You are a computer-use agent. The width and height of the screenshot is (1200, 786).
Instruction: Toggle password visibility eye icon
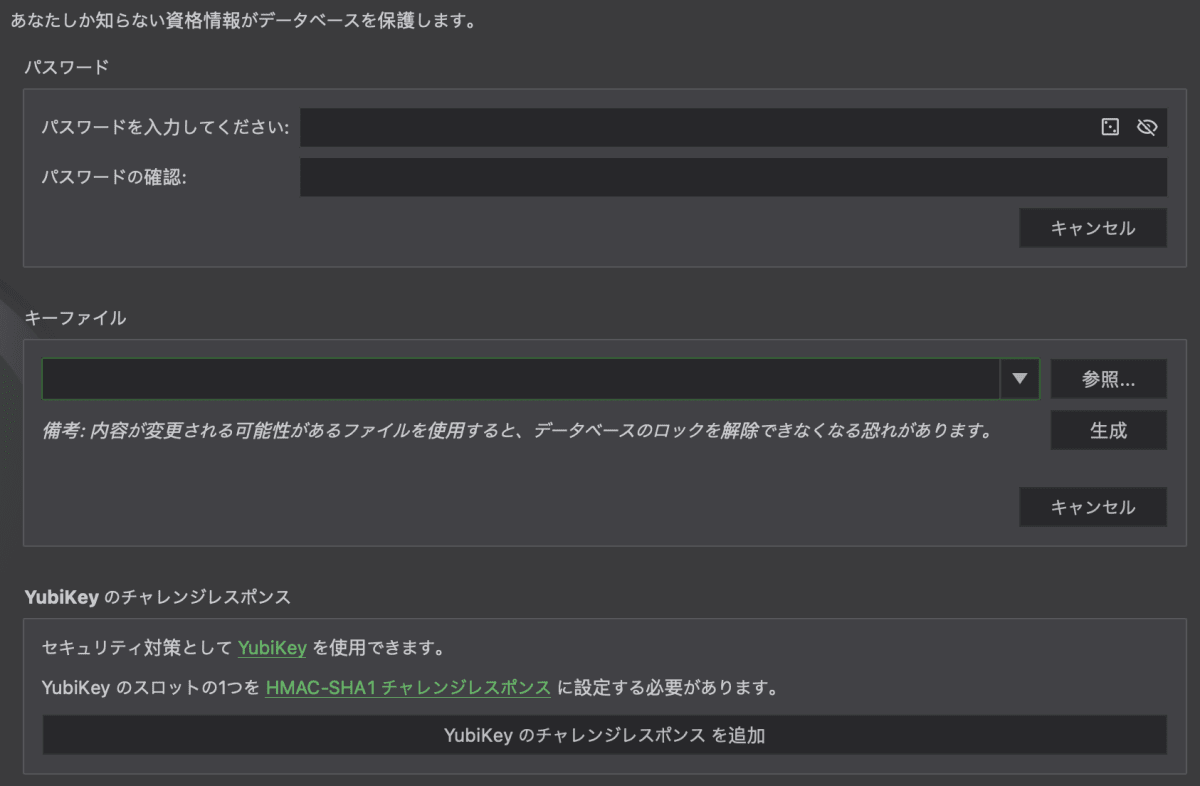coord(1147,127)
